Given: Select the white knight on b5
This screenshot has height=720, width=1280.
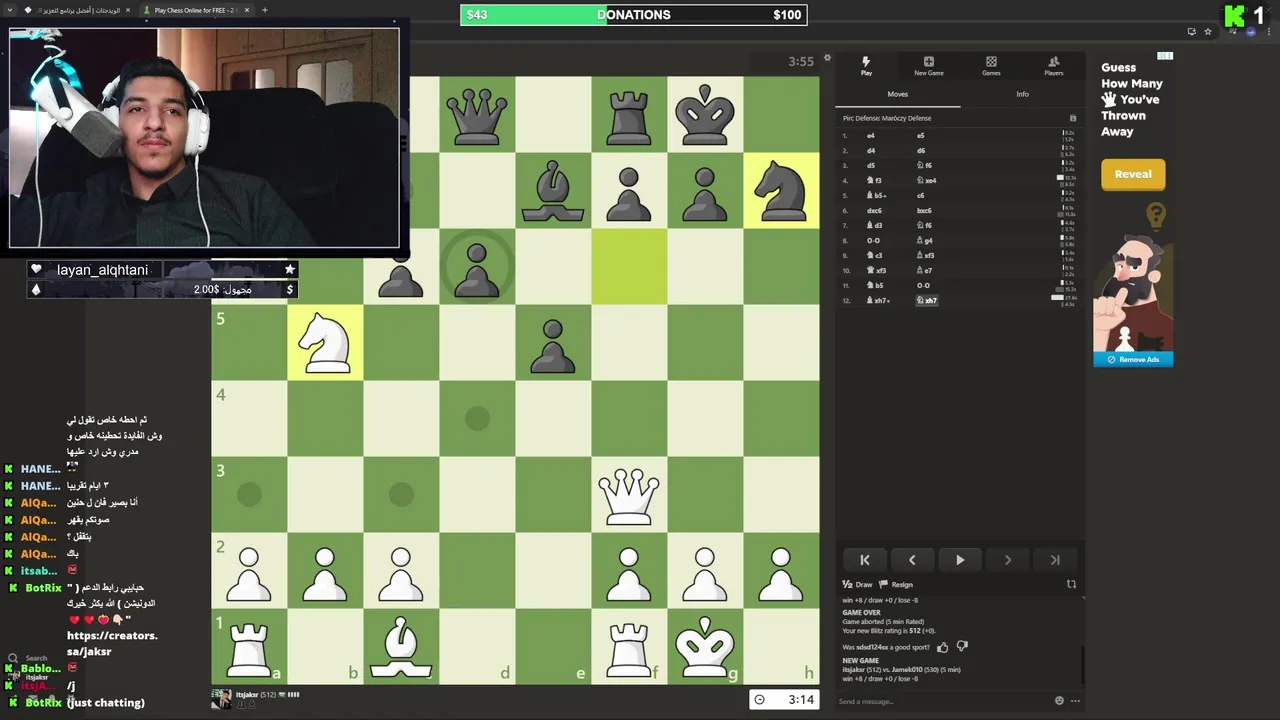Looking at the screenshot, I should (325, 342).
